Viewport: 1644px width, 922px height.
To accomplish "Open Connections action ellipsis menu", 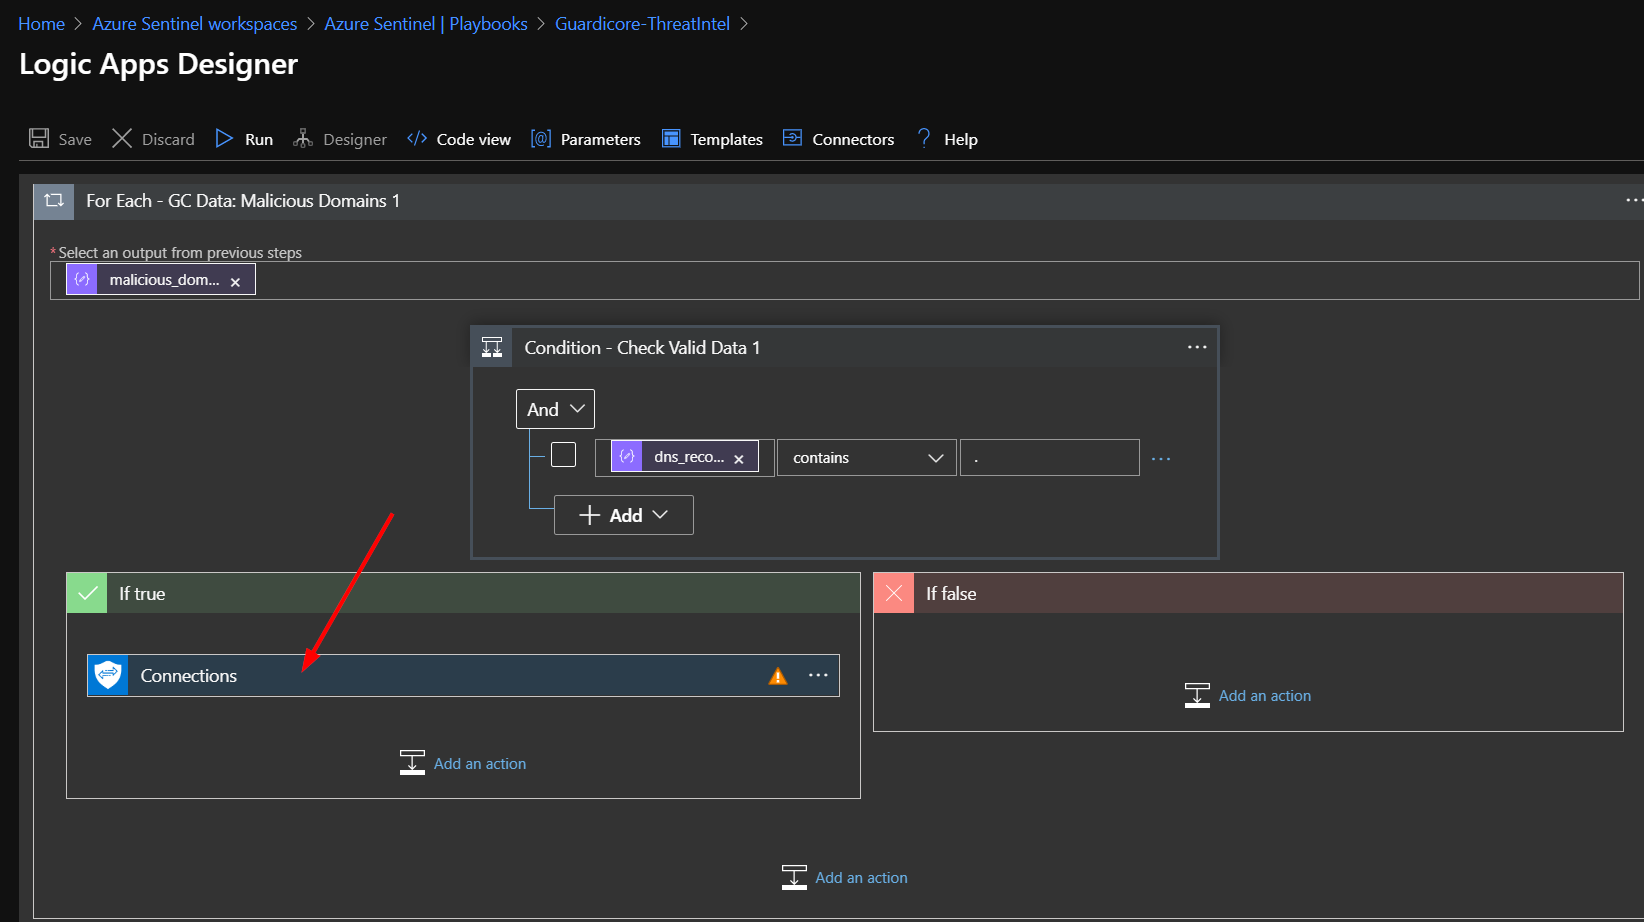I will [x=818, y=675].
